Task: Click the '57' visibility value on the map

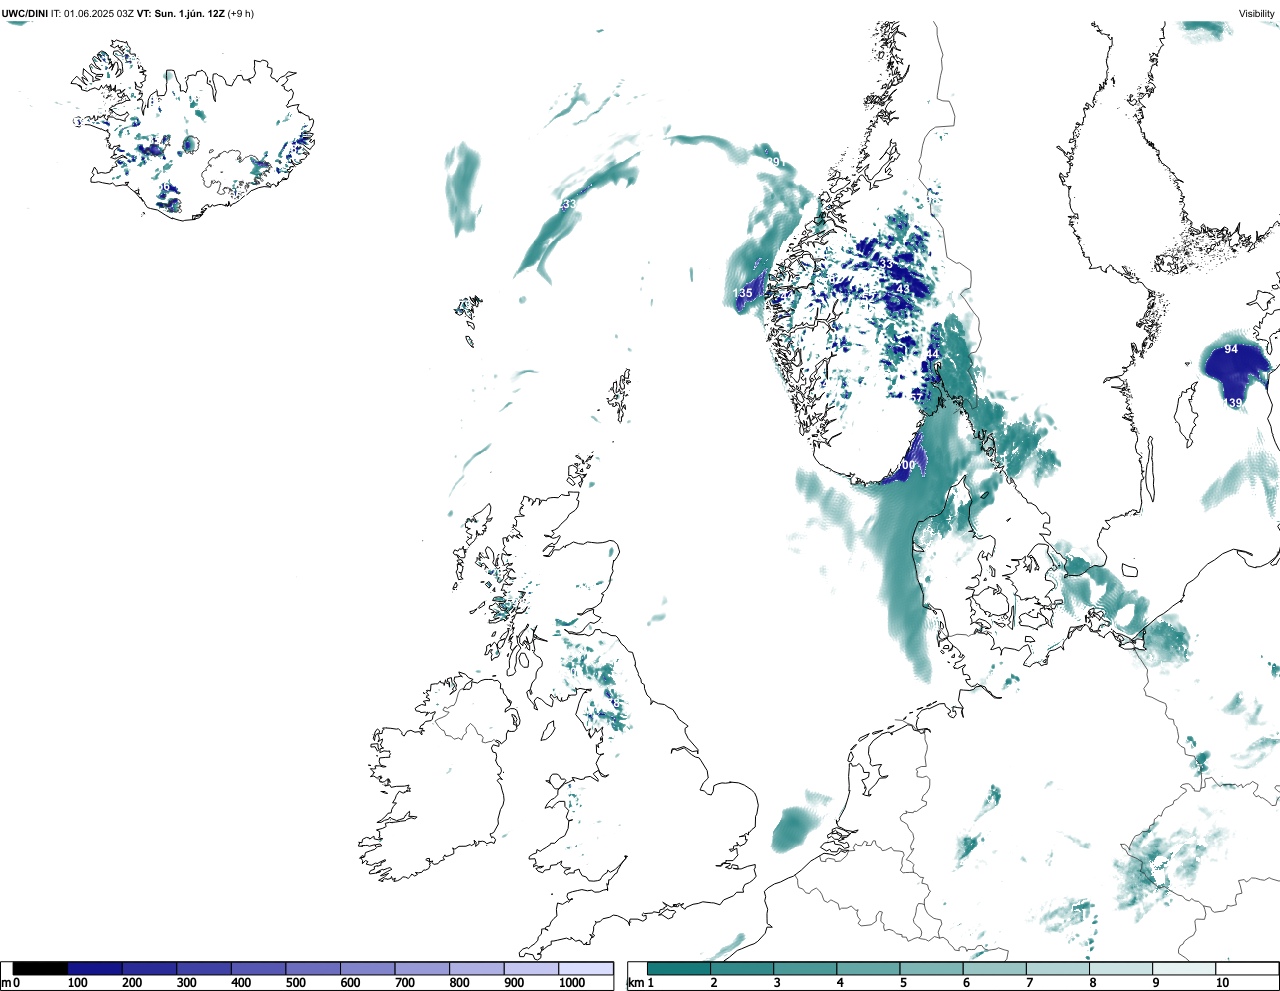Action: point(916,398)
